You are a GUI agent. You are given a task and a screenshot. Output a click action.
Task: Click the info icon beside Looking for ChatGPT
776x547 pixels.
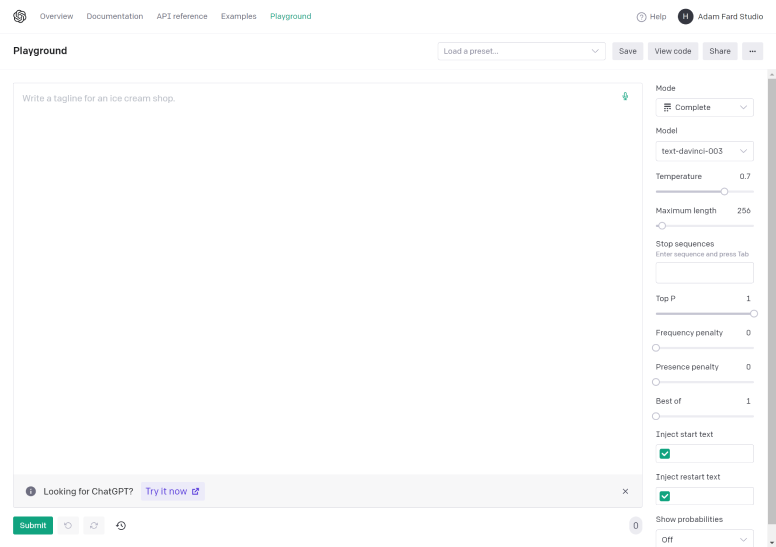click(31, 491)
